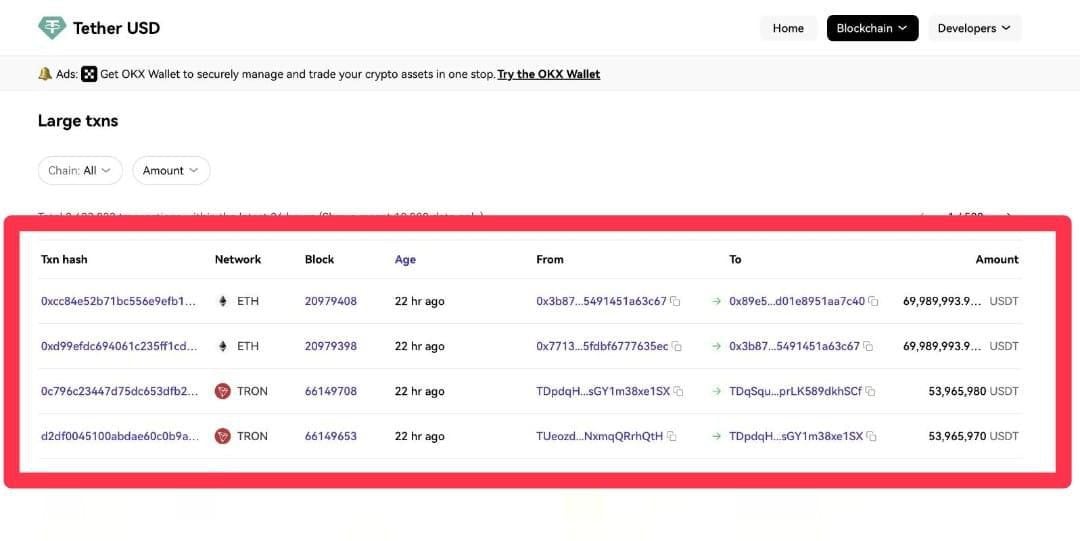Click the Try the OKX Wallet link
1080x541 pixels.
(x=549, y=74)
